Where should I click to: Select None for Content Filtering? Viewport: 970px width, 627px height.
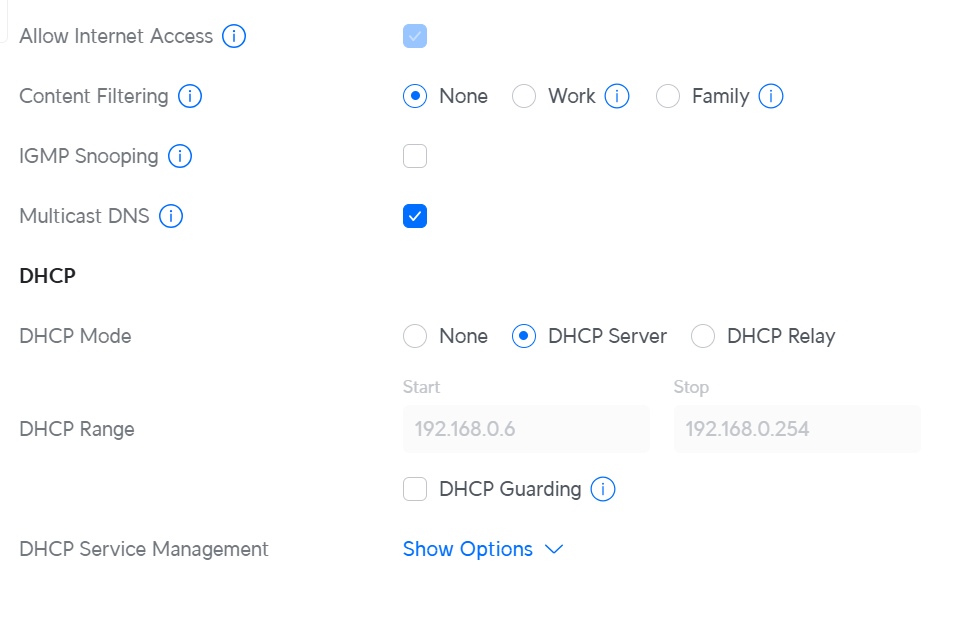(x=415, y=97)
